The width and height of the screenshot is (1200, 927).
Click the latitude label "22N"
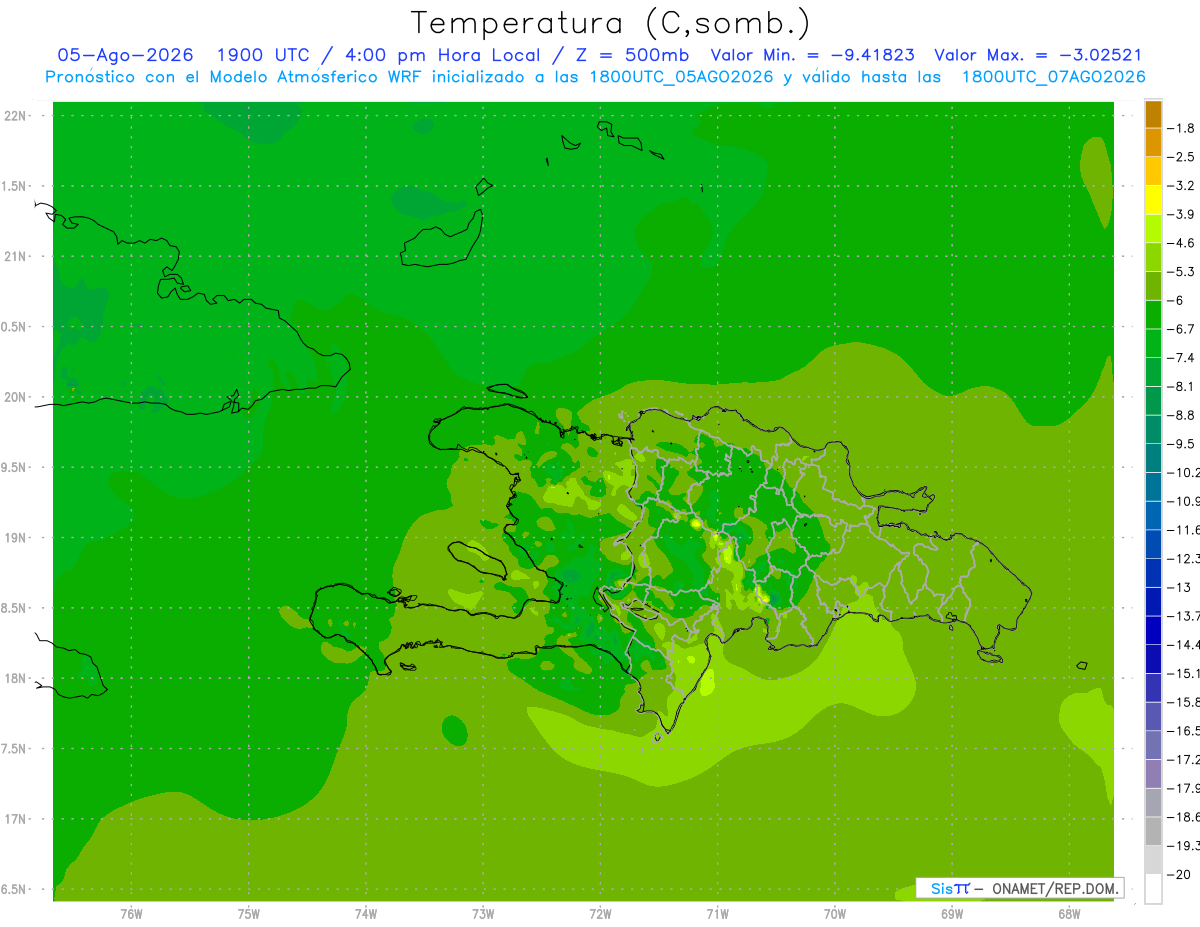pyautogui.click(x=15, y=116)
